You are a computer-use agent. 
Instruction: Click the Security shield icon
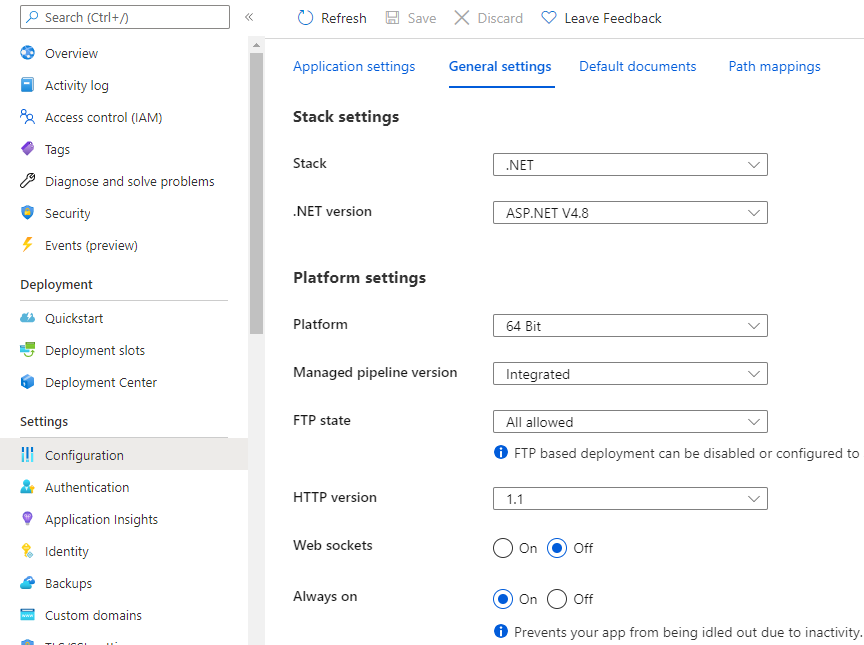pos(28,213)
